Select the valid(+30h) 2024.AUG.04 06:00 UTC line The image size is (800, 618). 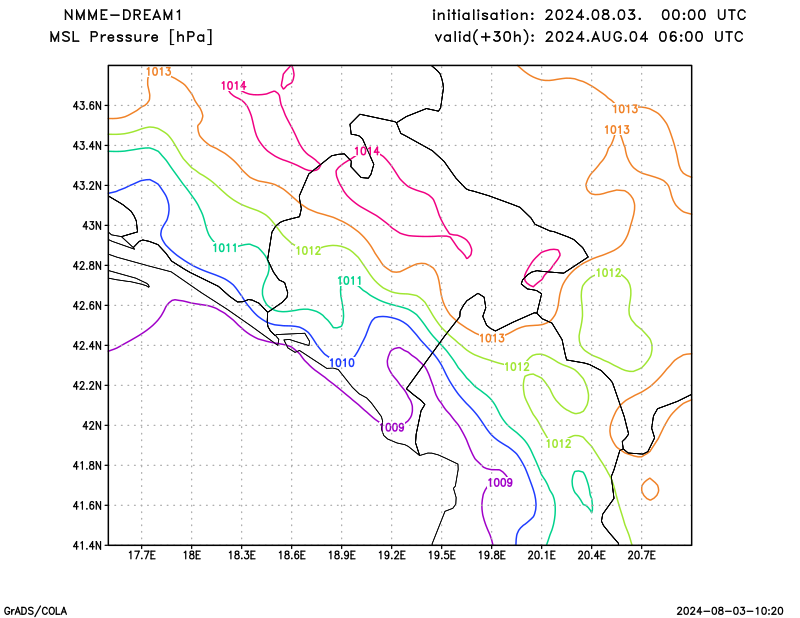click(589, 37)
